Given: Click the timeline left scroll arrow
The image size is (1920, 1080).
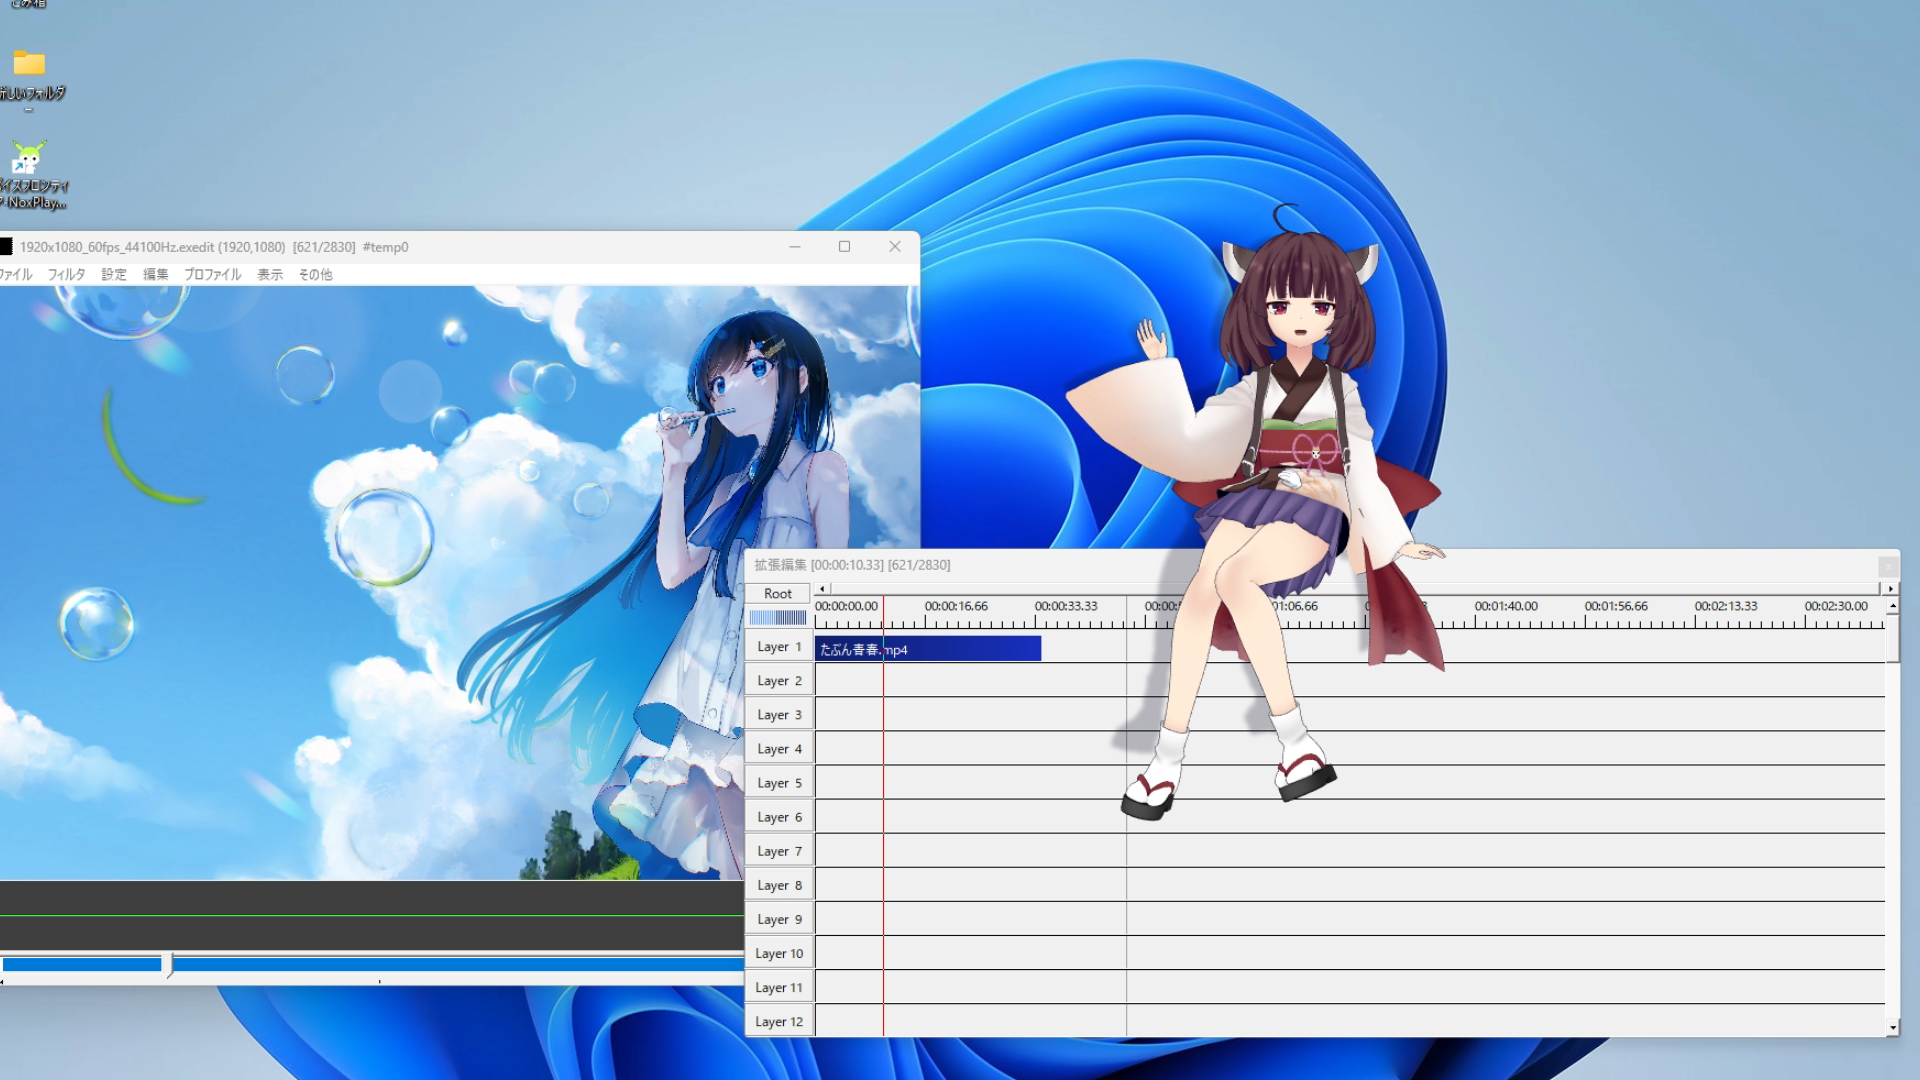Looking at the screenshot, I should click(x=822, y=589).
